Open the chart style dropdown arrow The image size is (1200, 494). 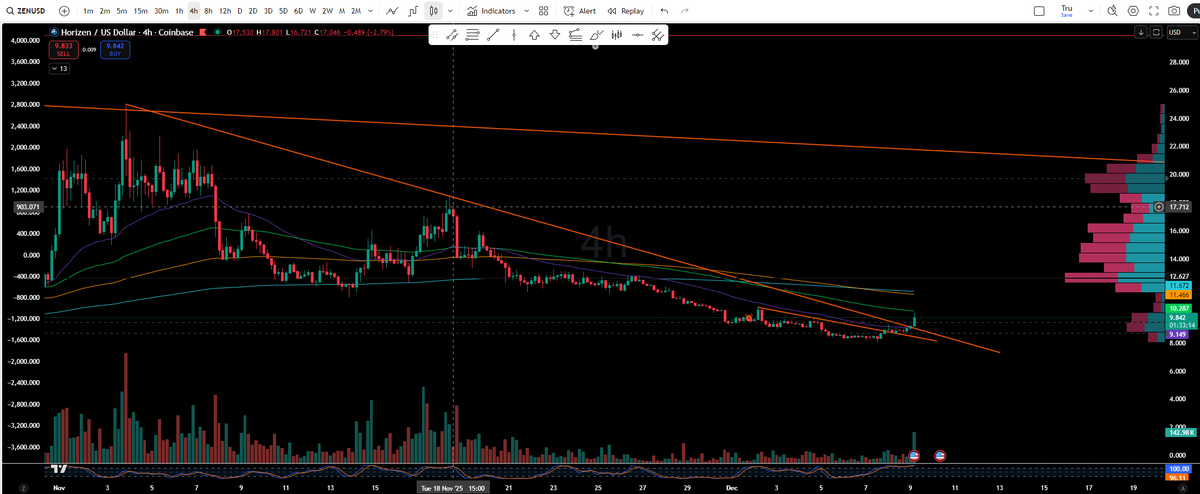click(449, 11)
